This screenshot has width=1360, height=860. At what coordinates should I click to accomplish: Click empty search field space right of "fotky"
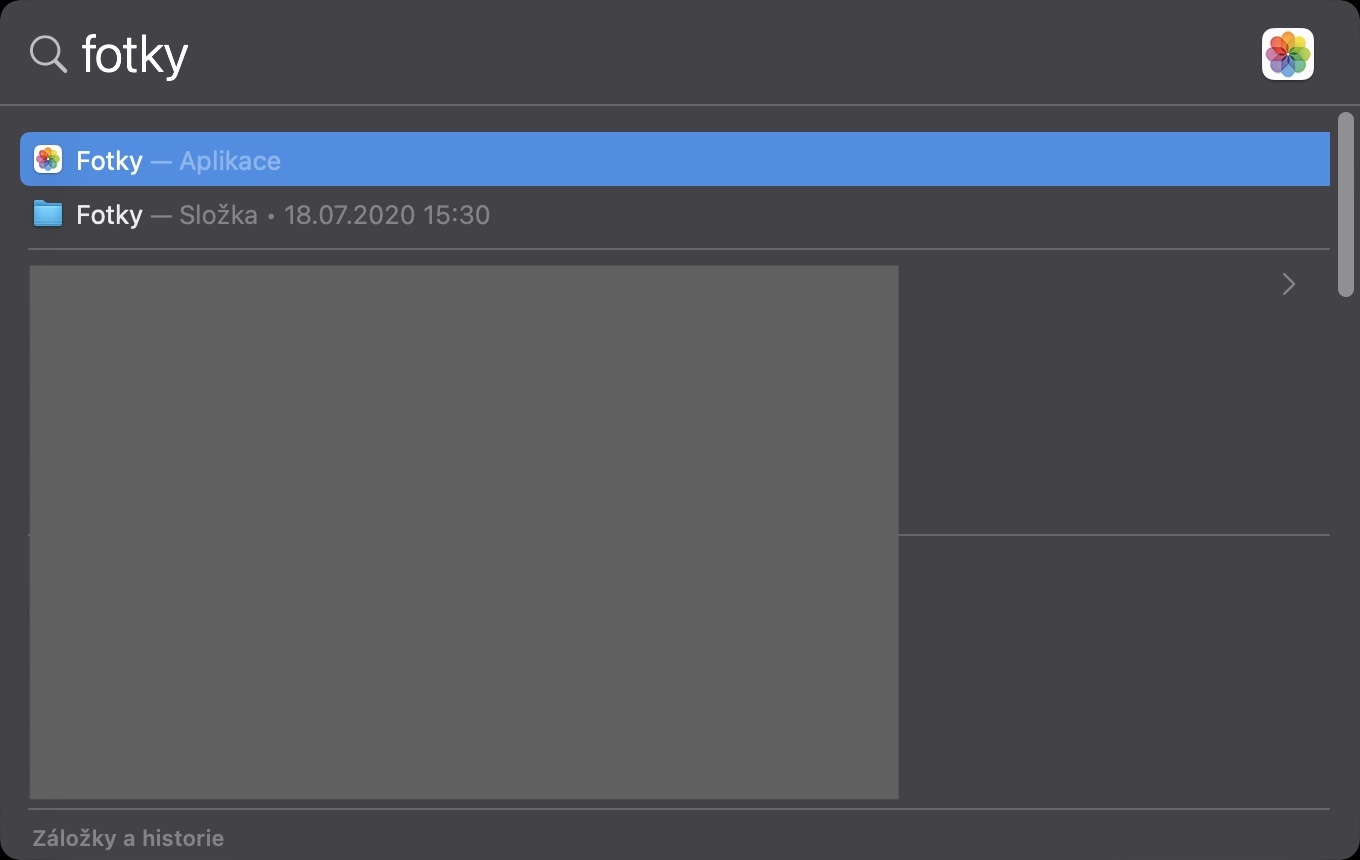click(700, 55)
